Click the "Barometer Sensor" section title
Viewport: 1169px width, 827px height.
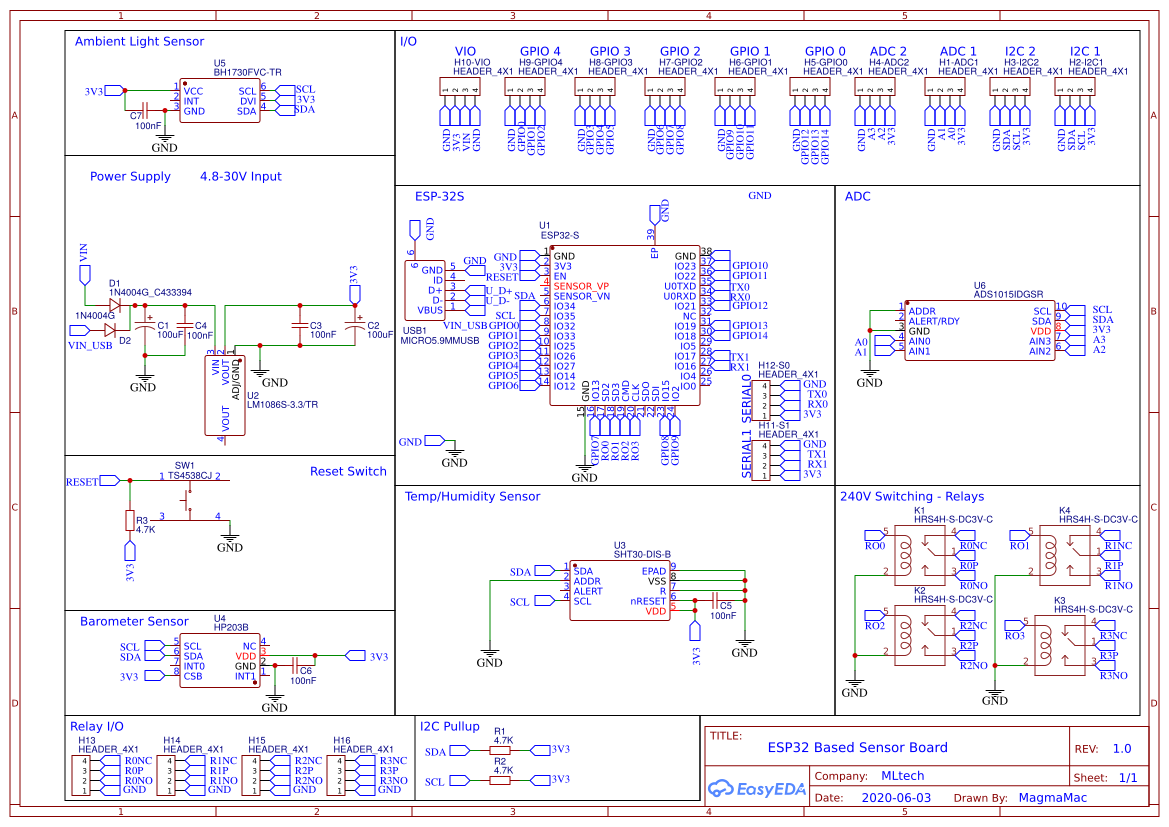click(x=134, y=621)
